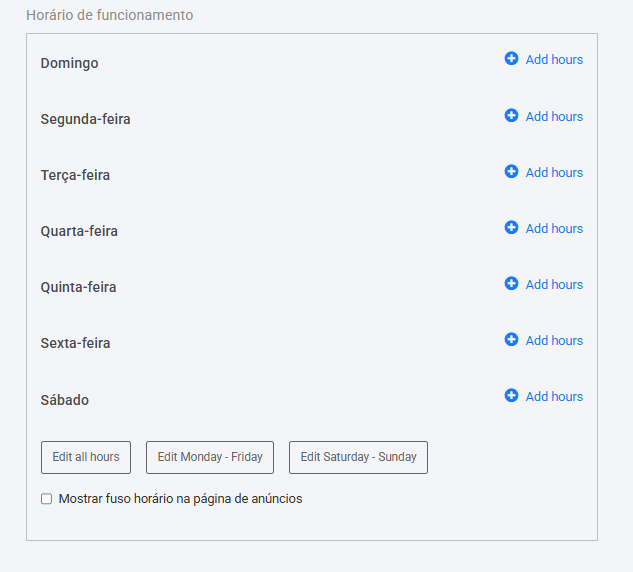Click Add hours text for Terça-feira
The height and width of the screenshot is (572, 633).
(x=554, y=173)
